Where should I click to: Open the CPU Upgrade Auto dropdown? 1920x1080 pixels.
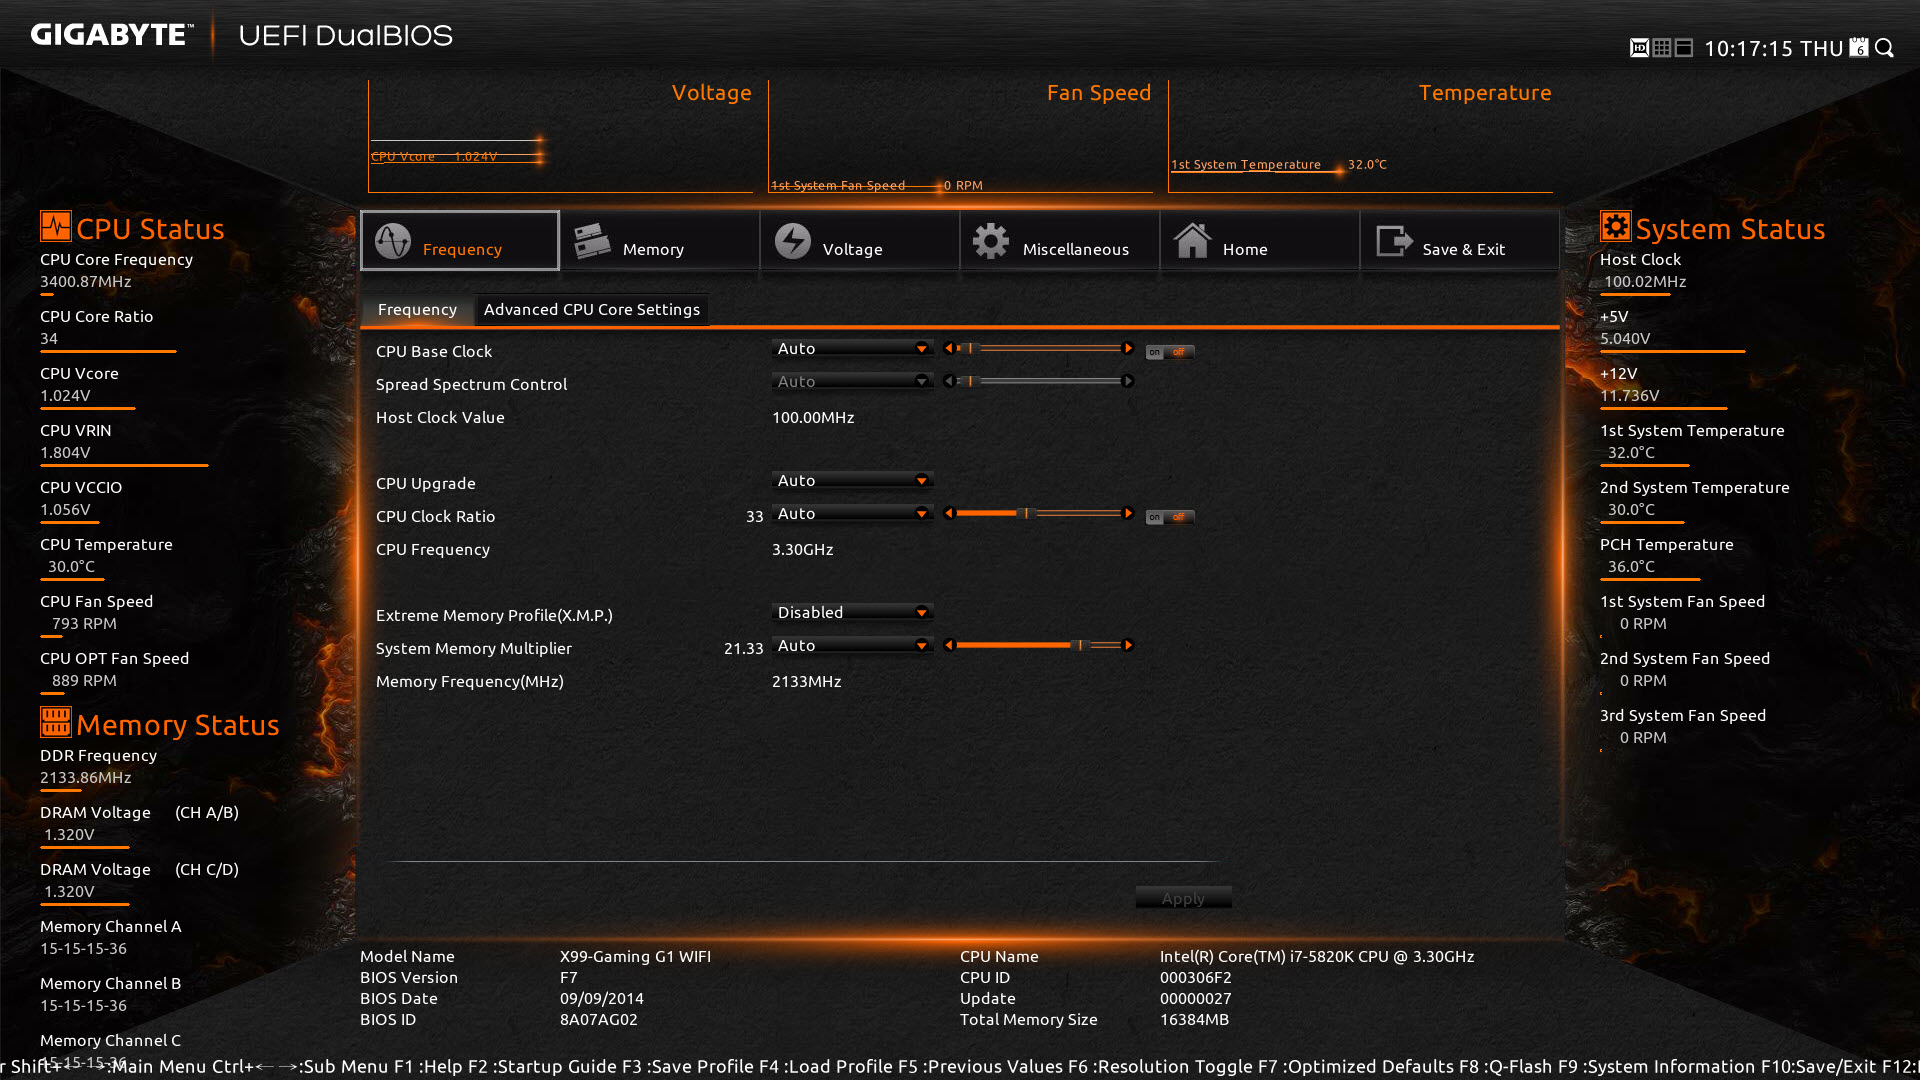tap(852, 480)
